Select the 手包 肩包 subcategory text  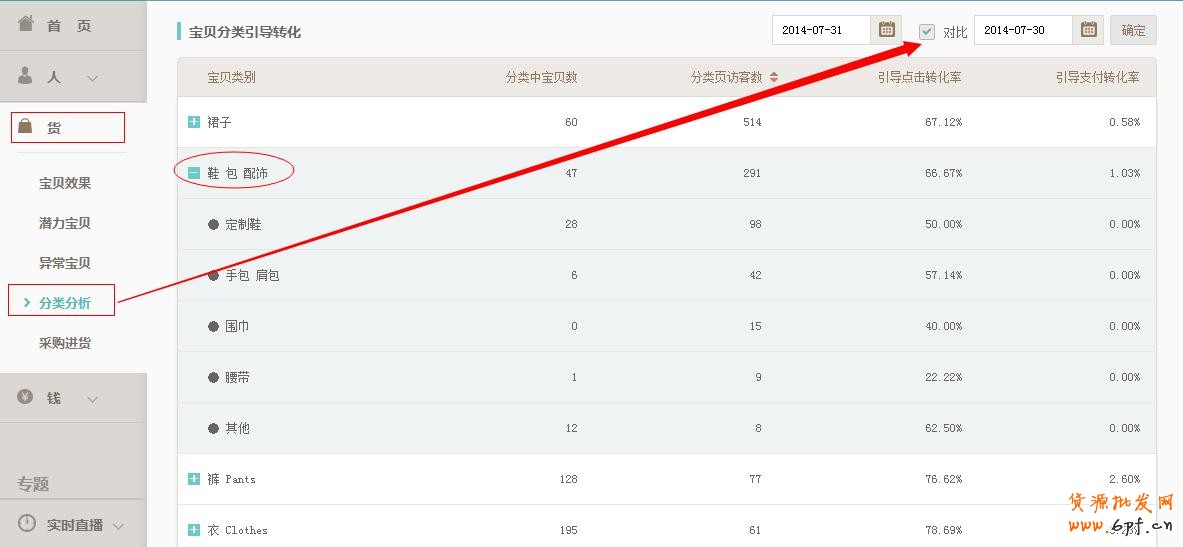point(253,275)
